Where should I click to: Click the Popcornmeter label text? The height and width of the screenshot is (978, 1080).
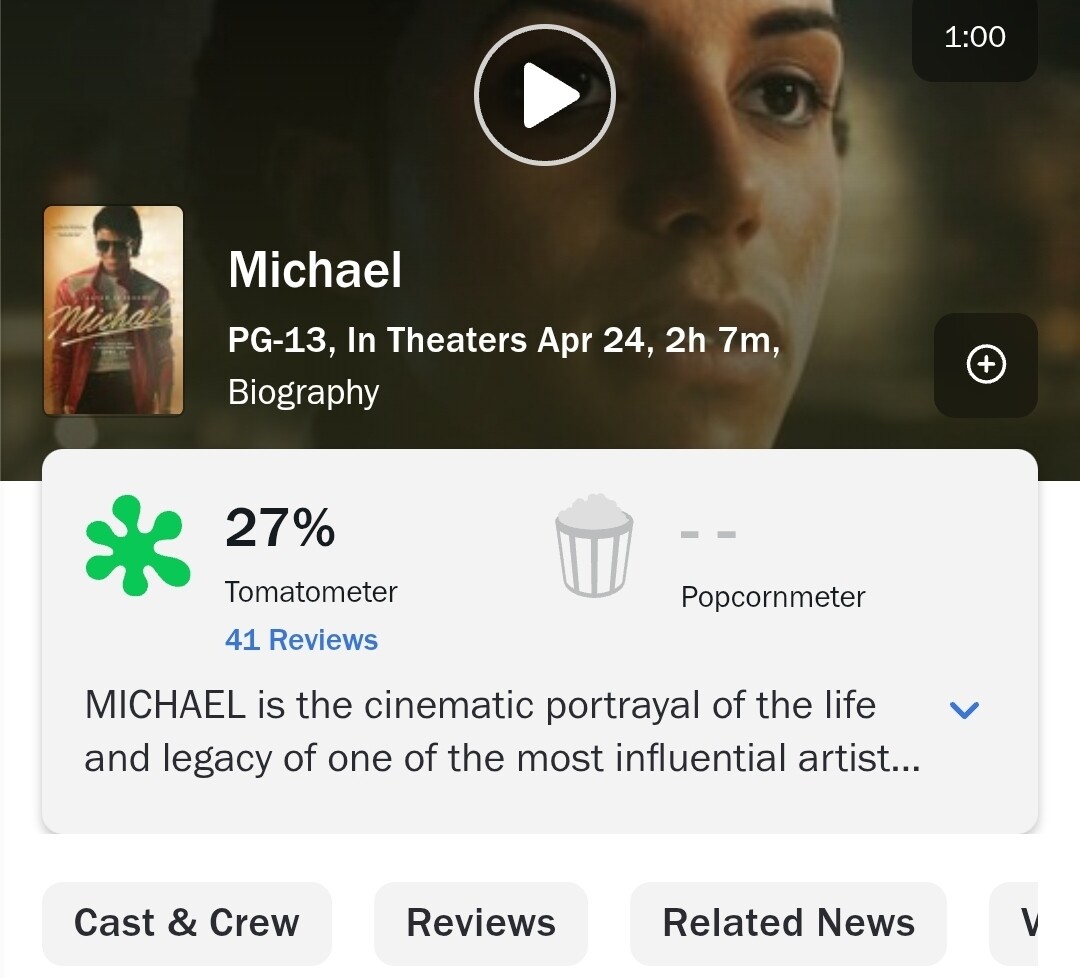(773, 597)
